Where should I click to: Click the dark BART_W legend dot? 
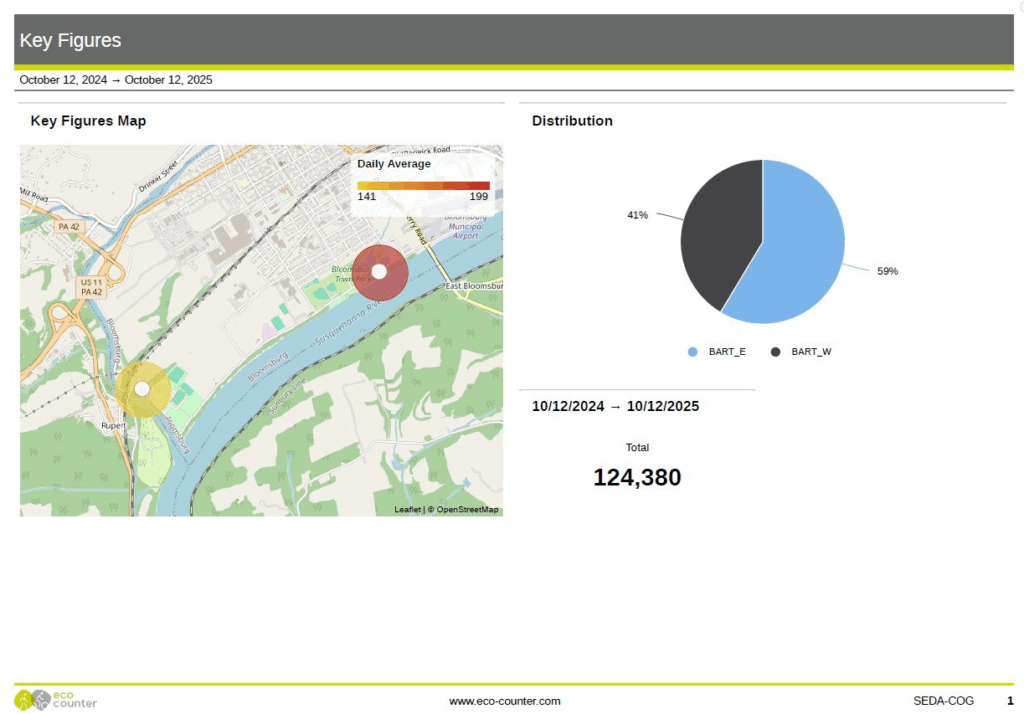[x=775, y=352]
